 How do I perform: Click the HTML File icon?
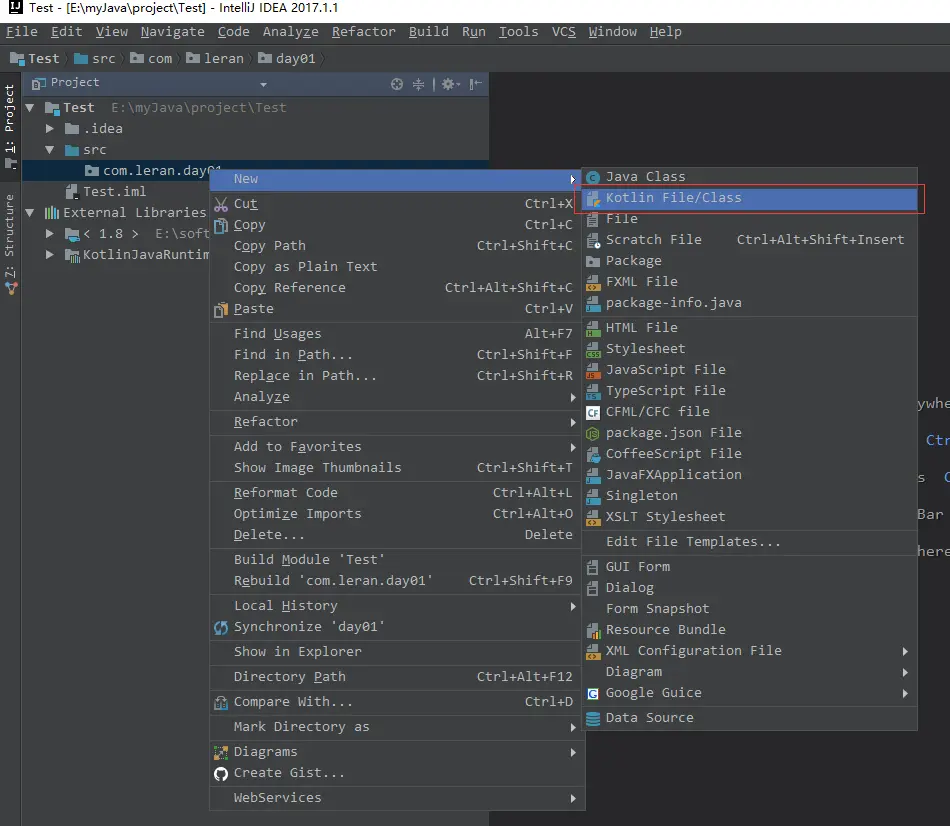(x=593, y=328)
